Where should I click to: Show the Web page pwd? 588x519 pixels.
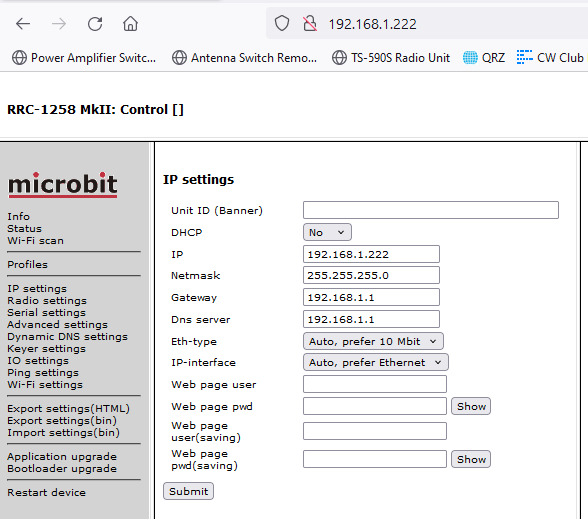click(x=471, y=406)
